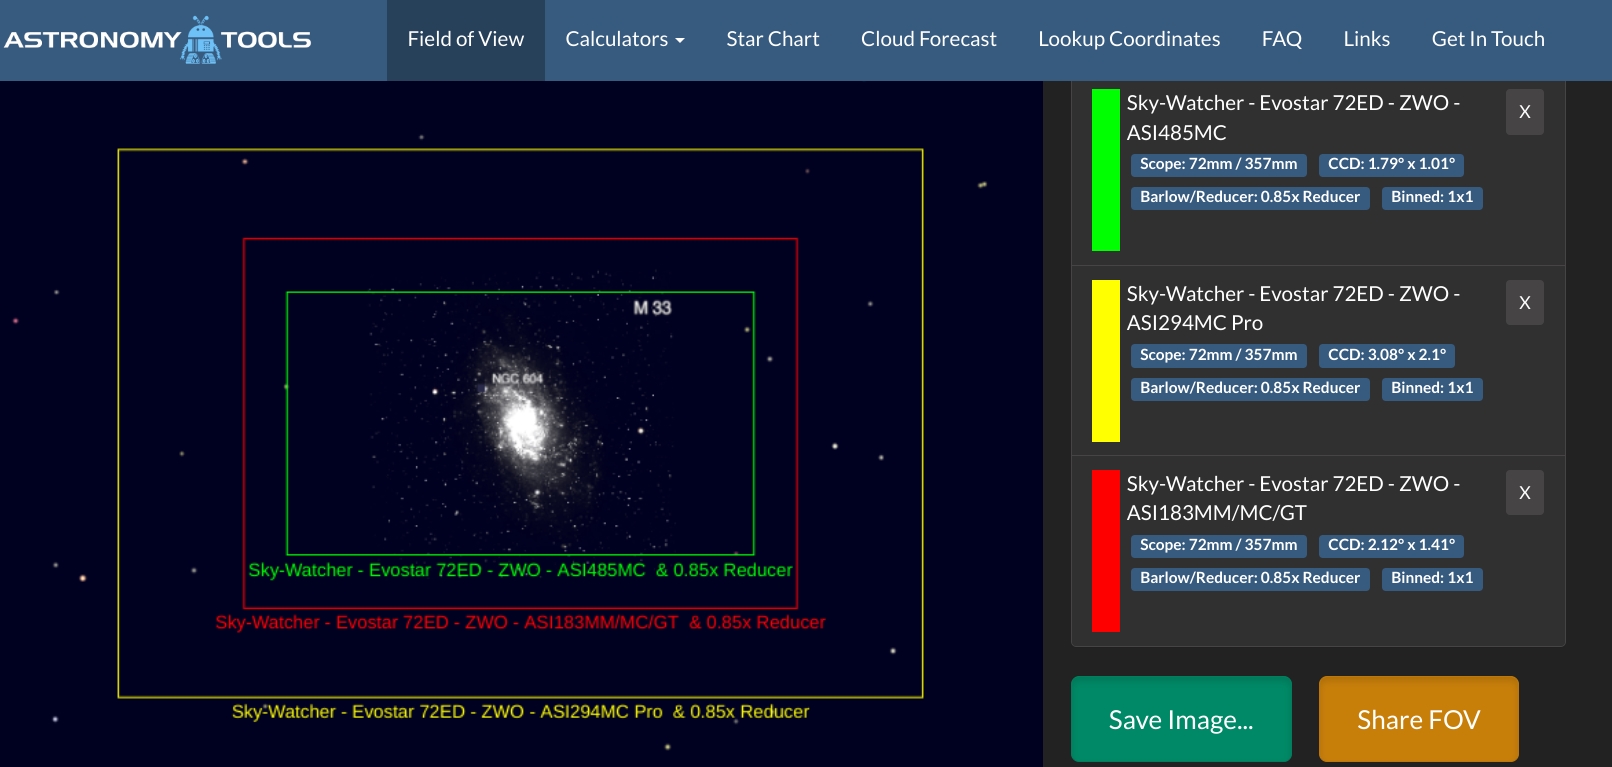The width and height of the screenshot is (1612, 767).
Task: Click the yellow ASI294MC Pro color swatch
Action: coord(1105,361)
